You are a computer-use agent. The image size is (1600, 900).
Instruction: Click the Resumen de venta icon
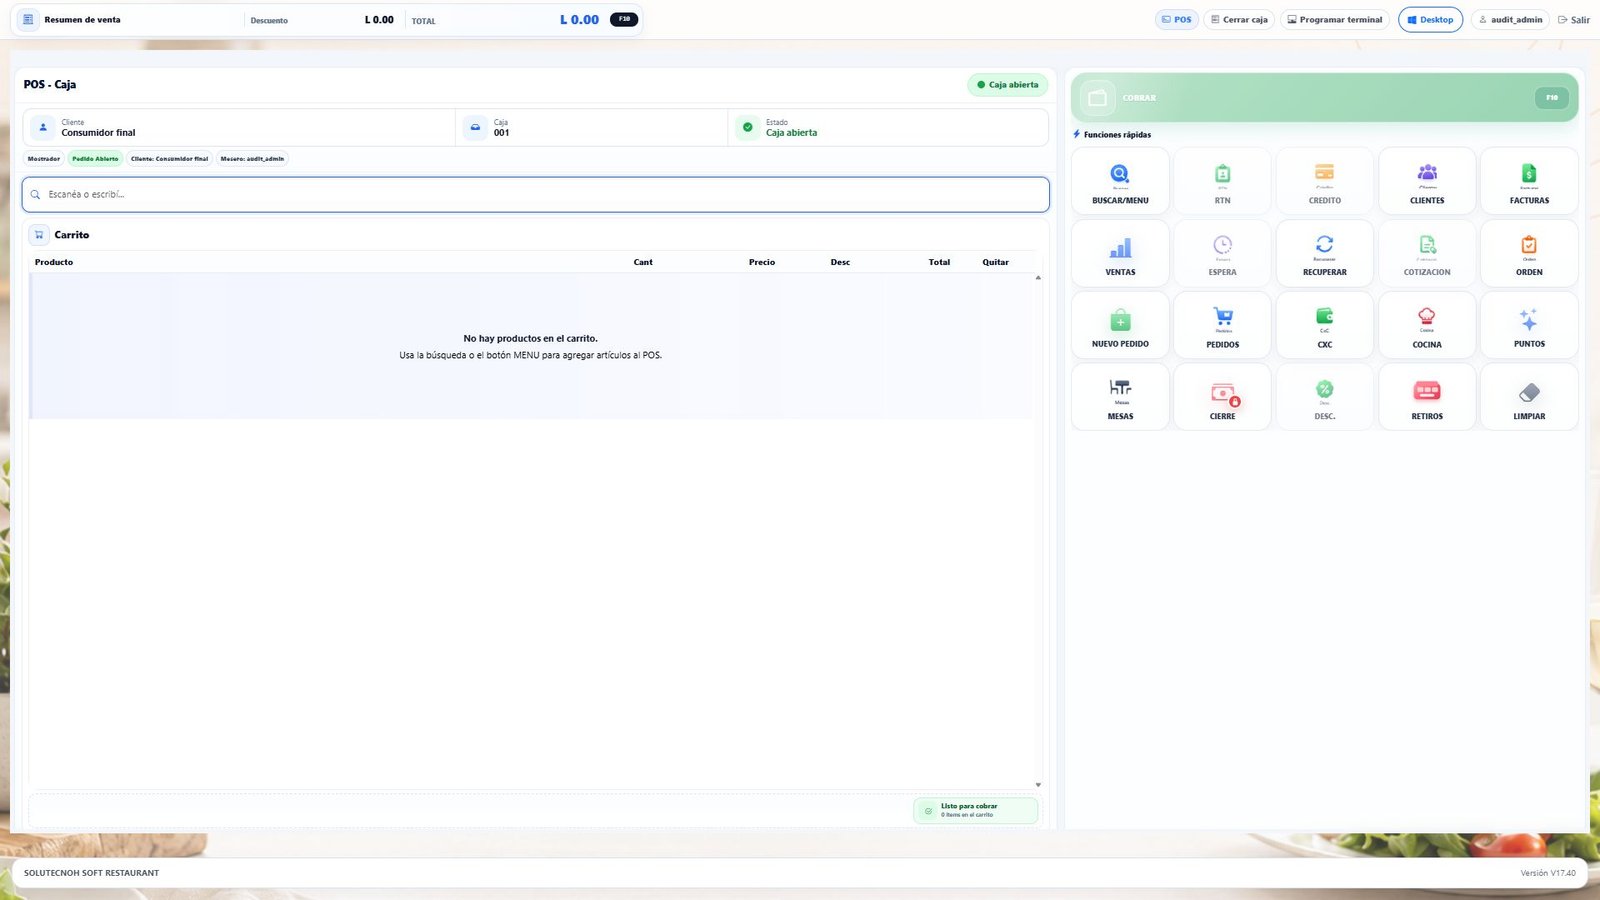pos(28,20)
